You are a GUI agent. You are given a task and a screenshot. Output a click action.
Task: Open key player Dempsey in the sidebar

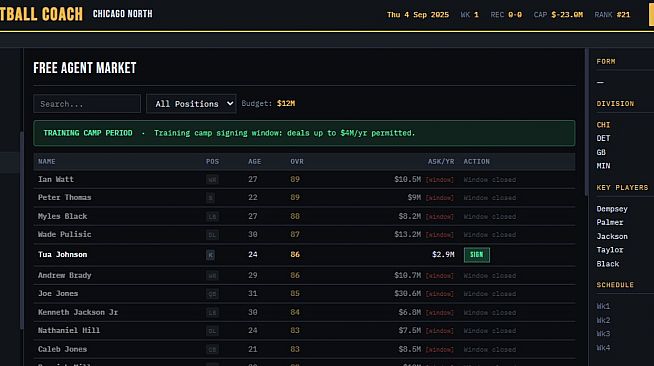coord(612,209)
